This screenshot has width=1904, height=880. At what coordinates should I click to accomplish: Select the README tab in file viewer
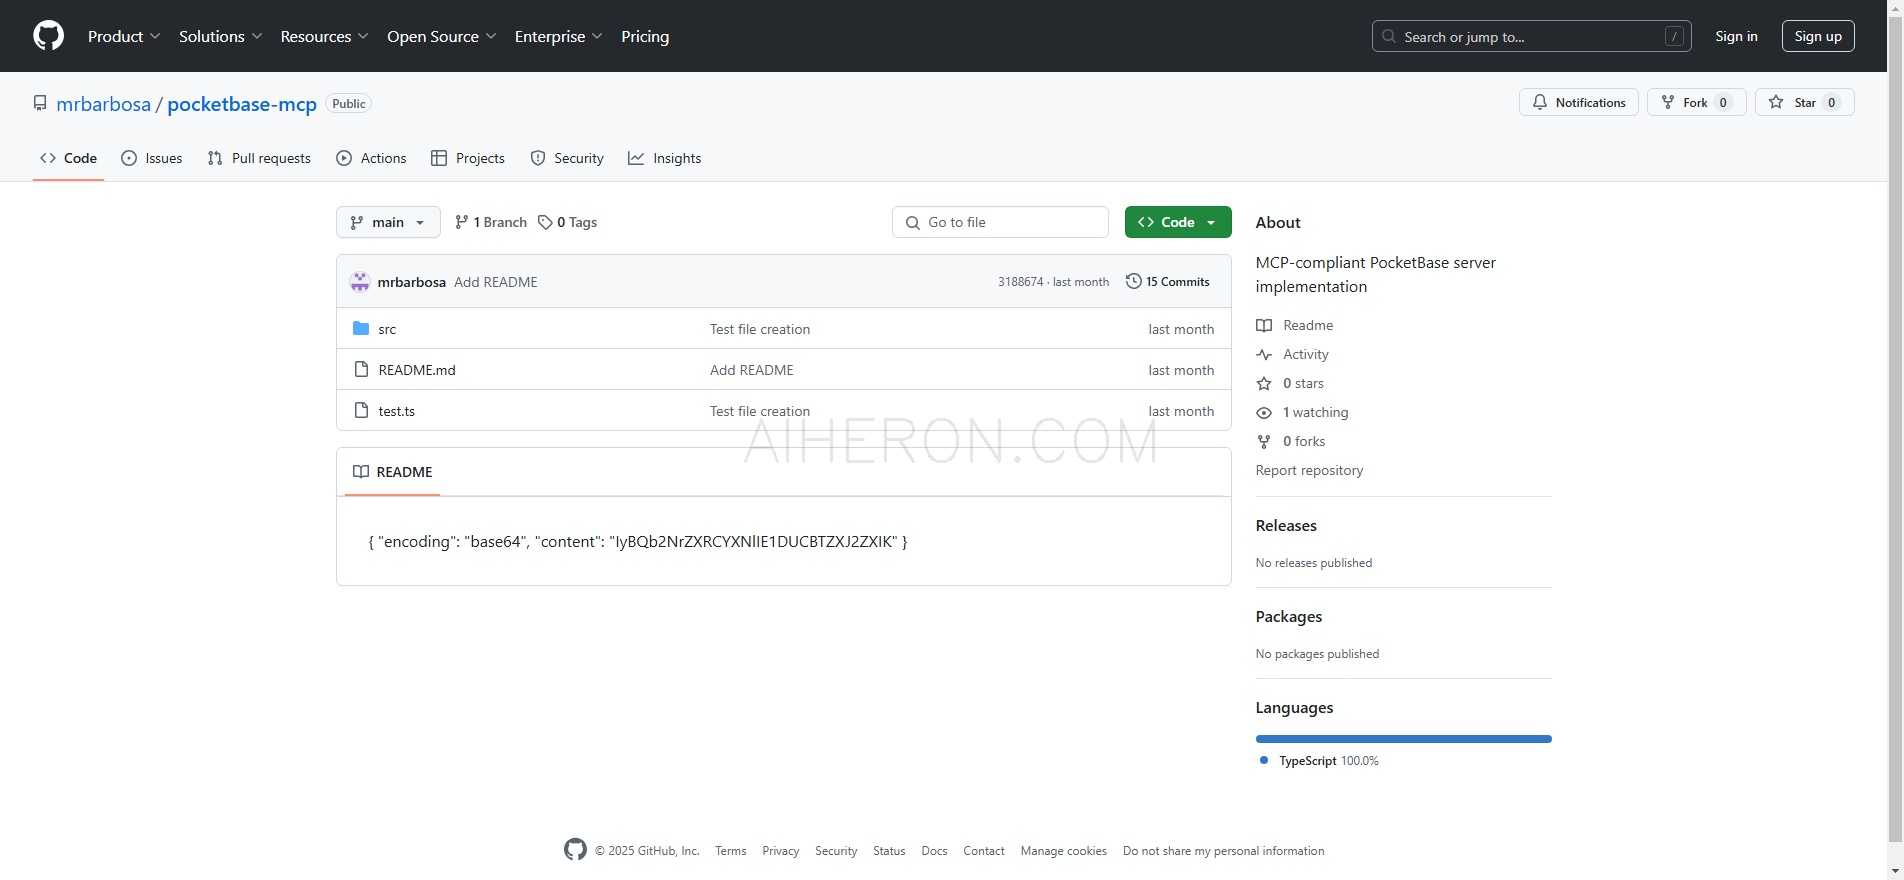point(393,472)
